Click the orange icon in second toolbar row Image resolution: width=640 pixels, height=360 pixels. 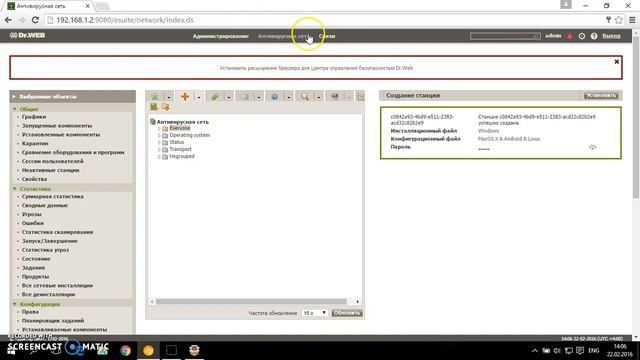[x=165, y=107]
